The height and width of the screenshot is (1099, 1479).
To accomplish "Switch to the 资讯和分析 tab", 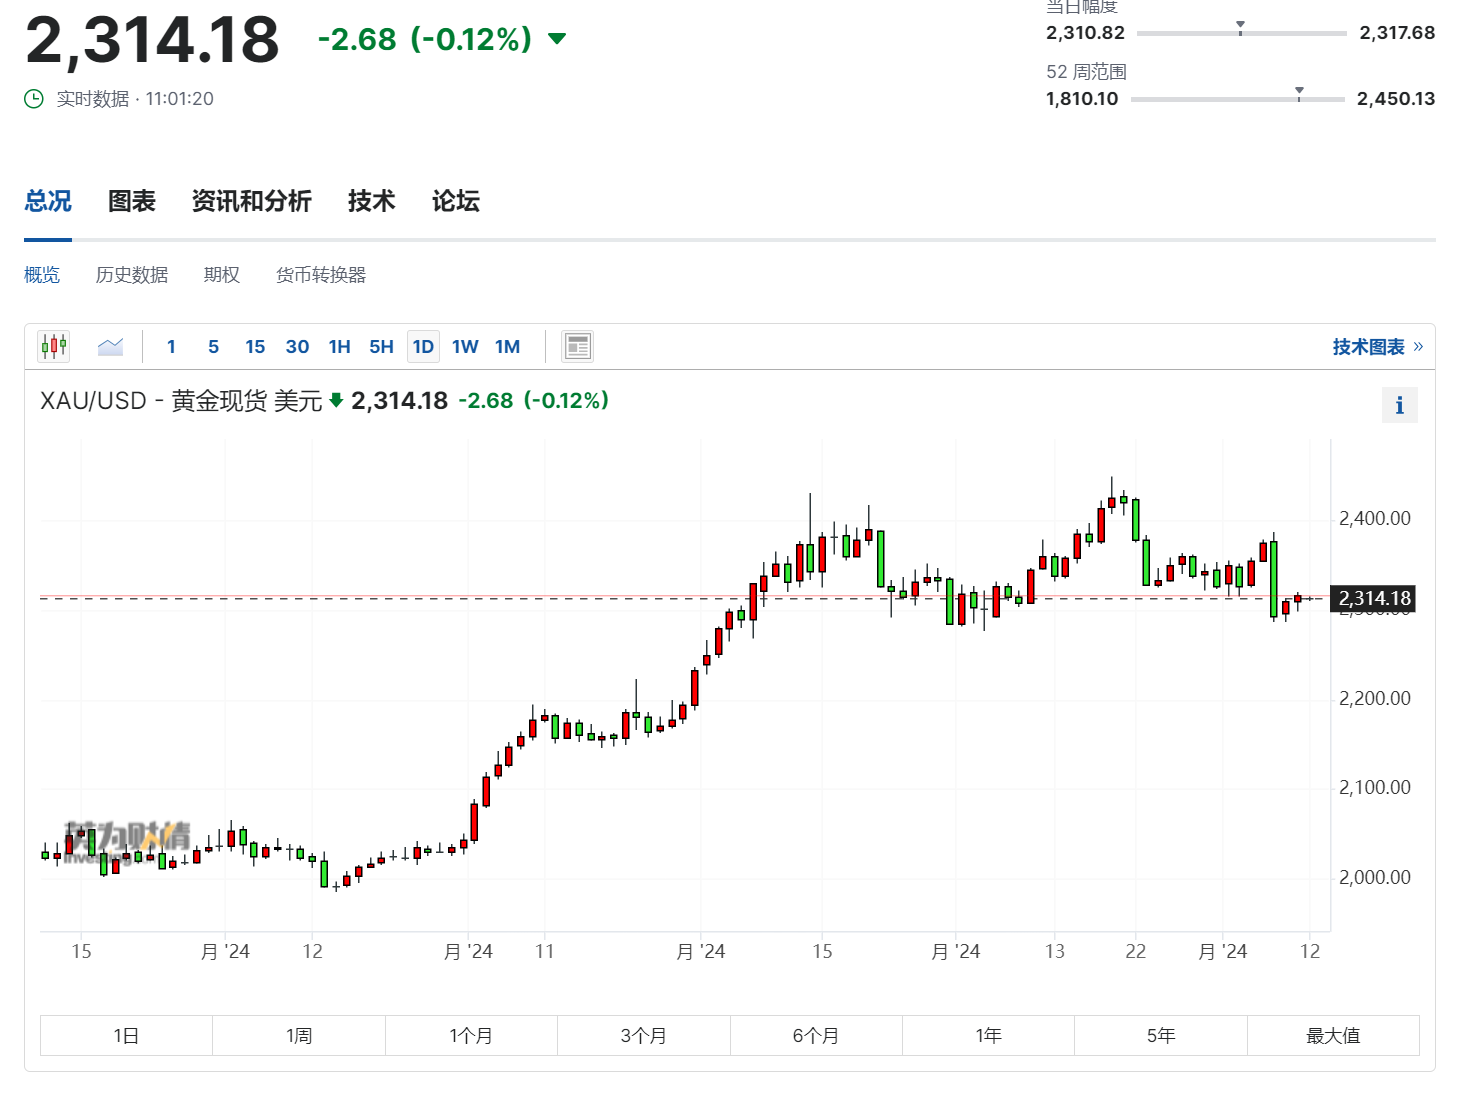I will [x=252, y=201].
